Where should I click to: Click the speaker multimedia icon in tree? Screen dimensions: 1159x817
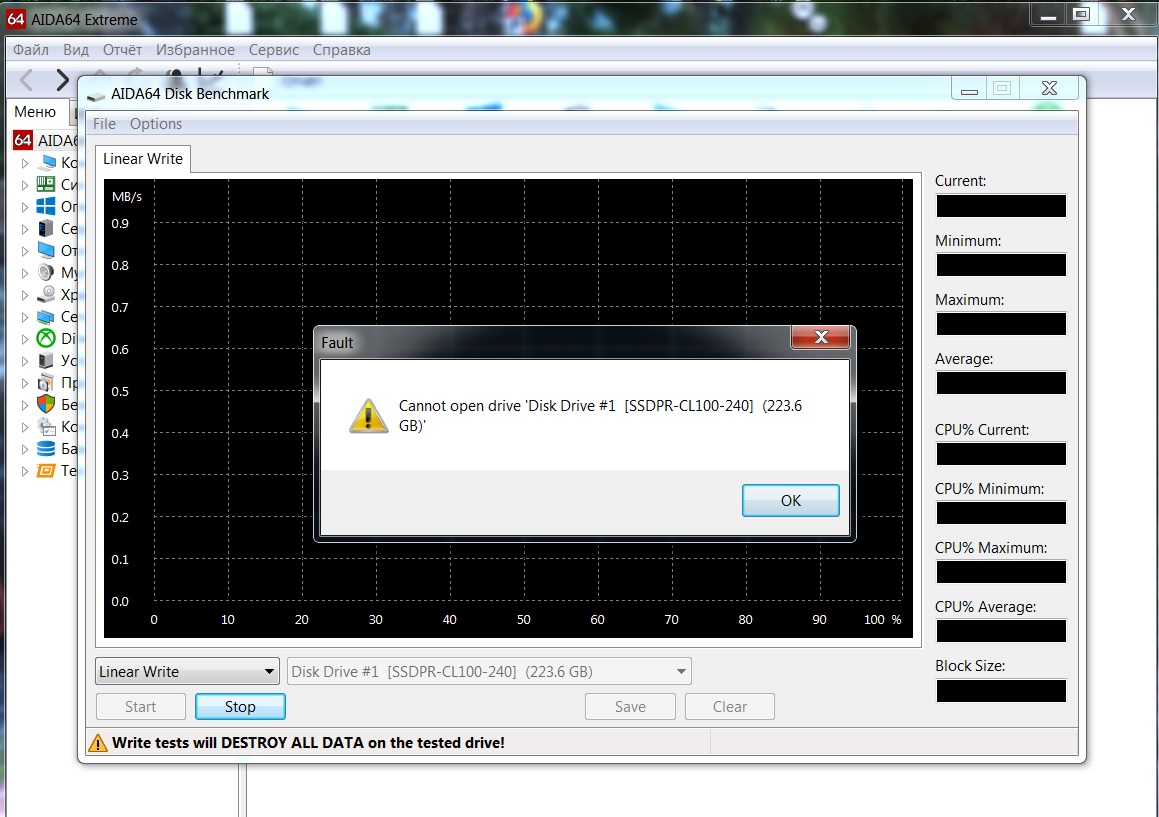pos(46,272)
